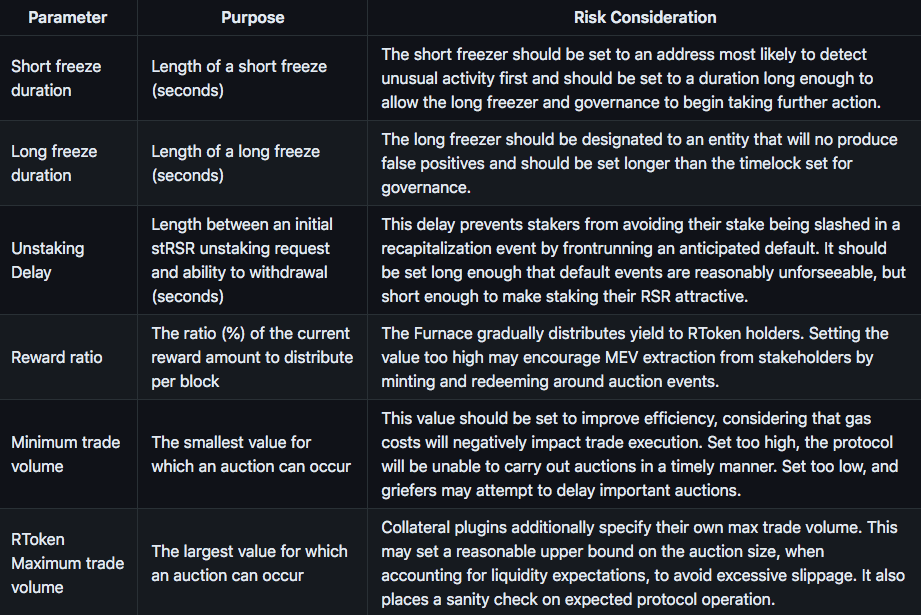Click the 'smallest value' auction purpose cell

[x=251, y=454]
